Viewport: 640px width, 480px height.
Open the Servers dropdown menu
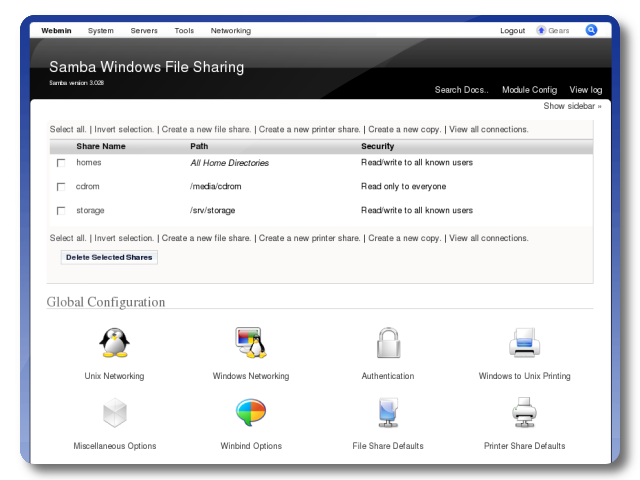[144, 31]
